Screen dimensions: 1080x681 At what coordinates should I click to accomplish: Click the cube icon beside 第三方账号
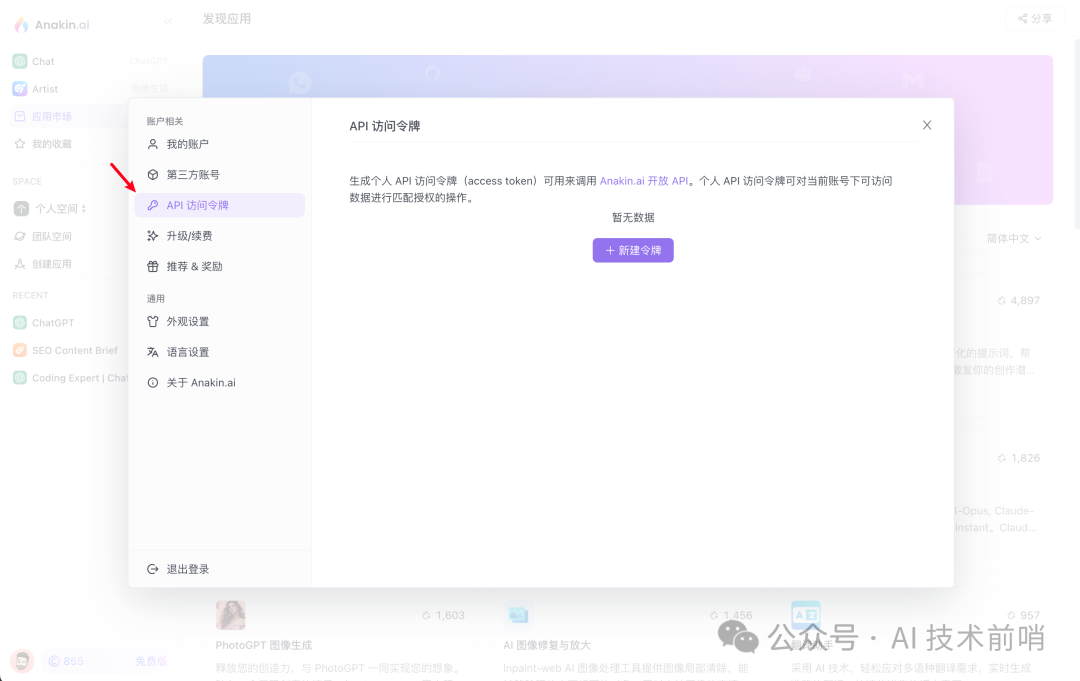point(153,174)
